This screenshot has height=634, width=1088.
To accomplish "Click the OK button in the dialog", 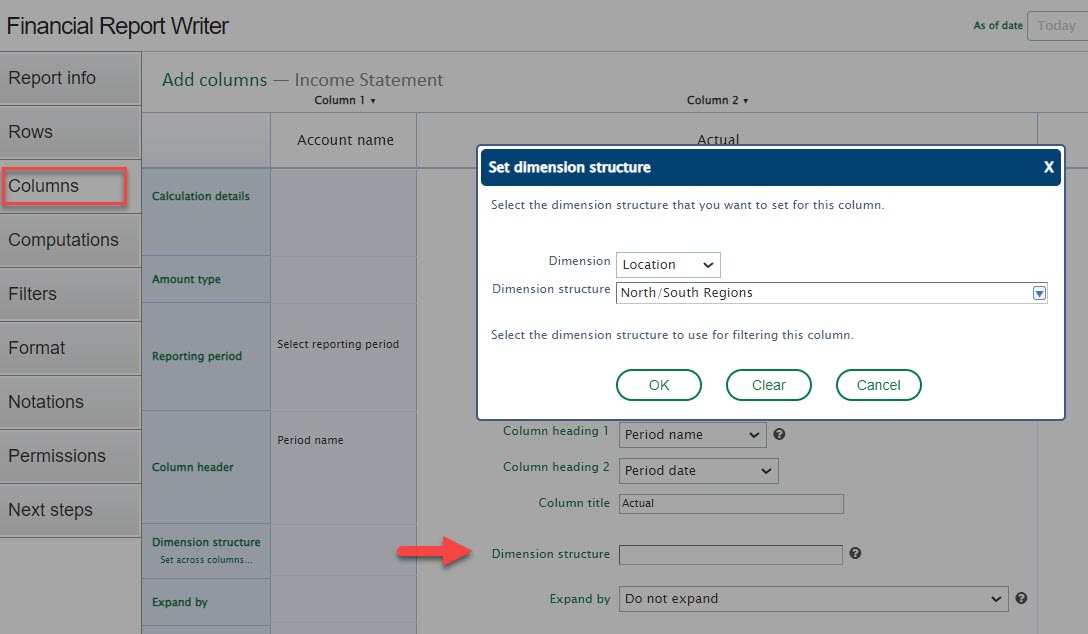I will (658, 385).
